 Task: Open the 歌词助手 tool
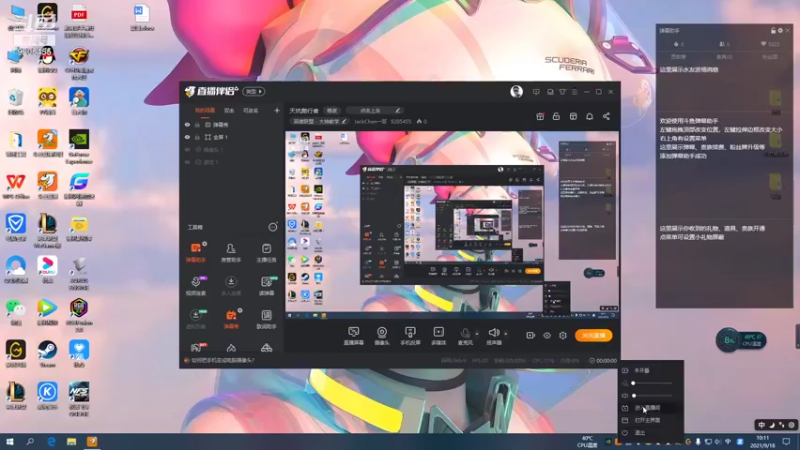point(266,319)
